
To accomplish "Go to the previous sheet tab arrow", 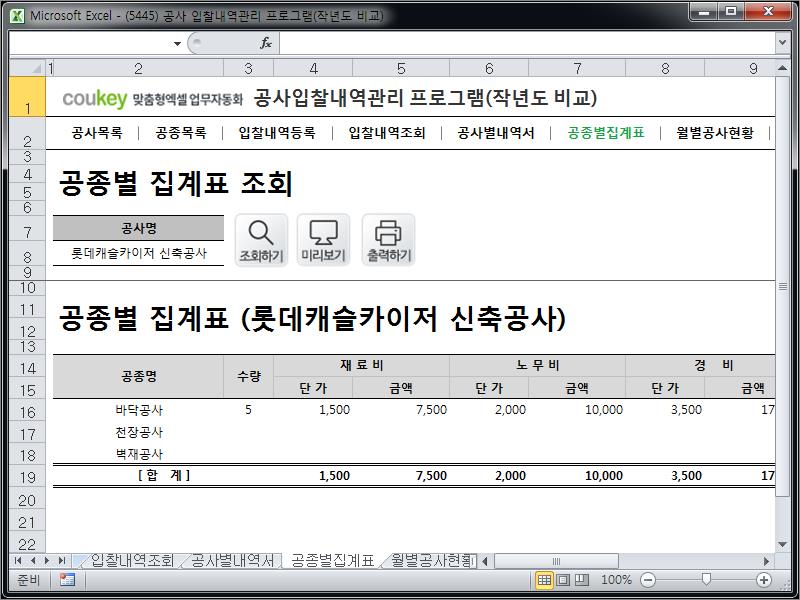I will point(33,561).
